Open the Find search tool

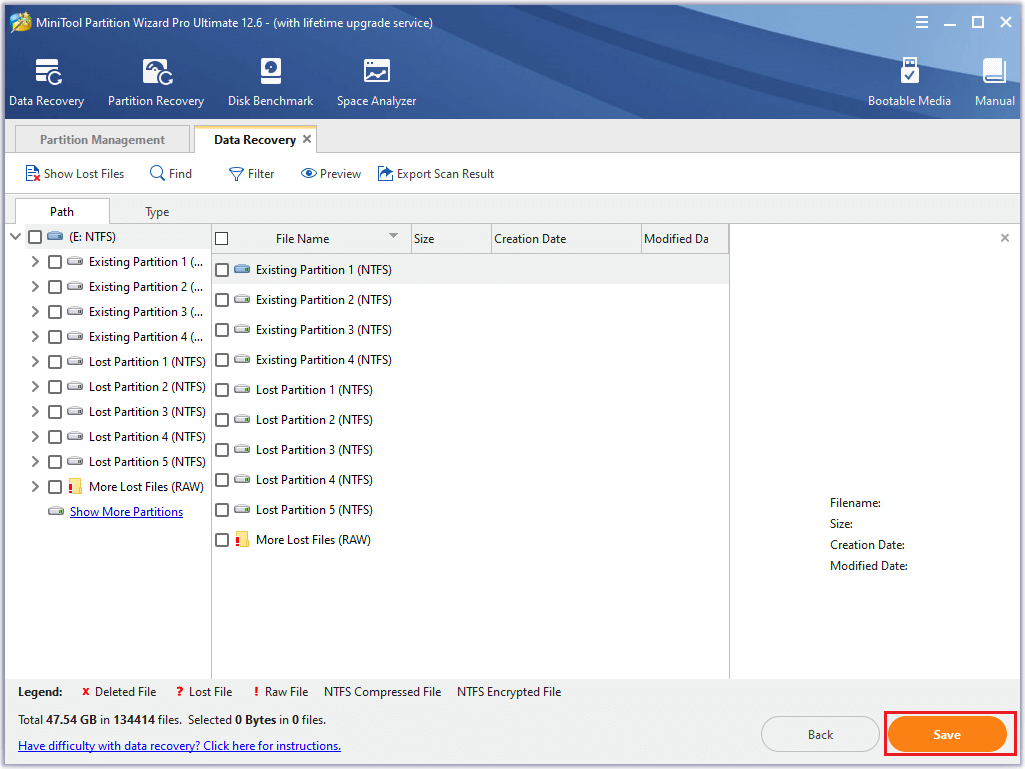point(171,174)
